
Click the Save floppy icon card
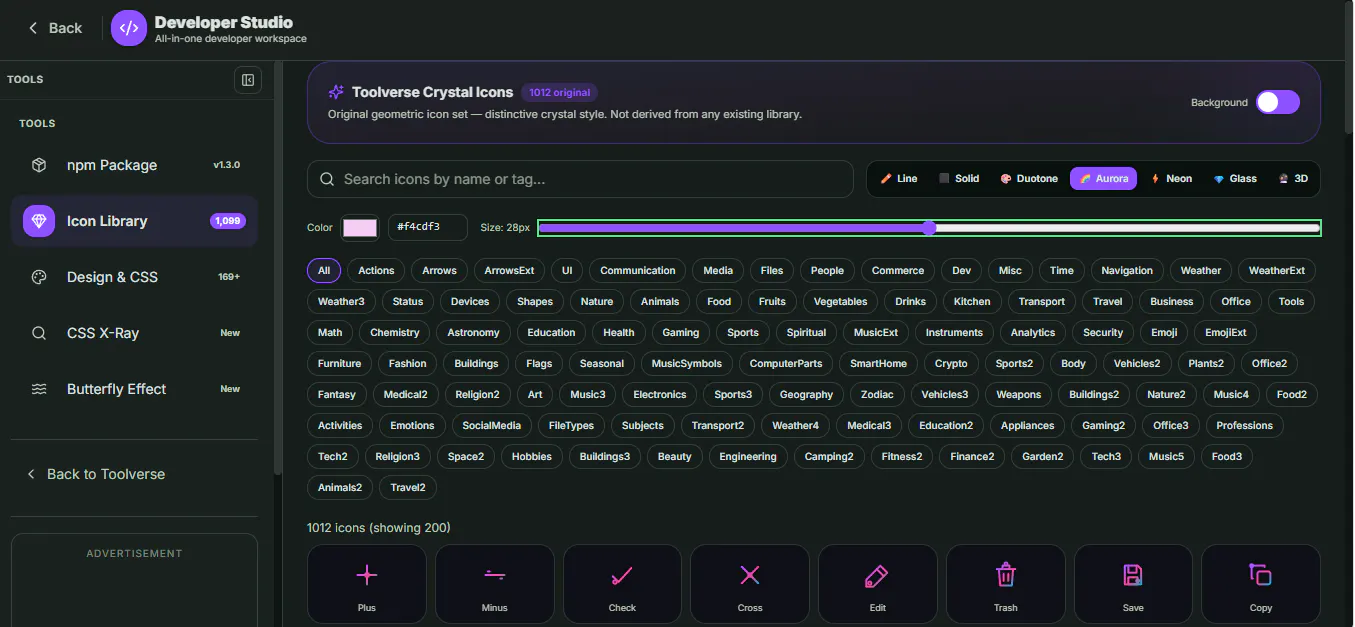pos(1133,584)
